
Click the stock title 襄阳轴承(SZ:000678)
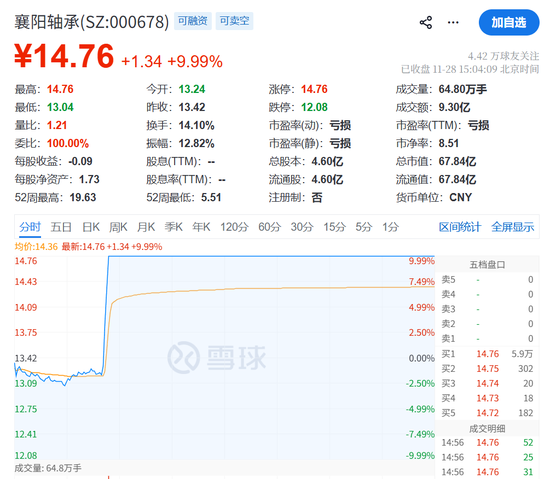92,22
